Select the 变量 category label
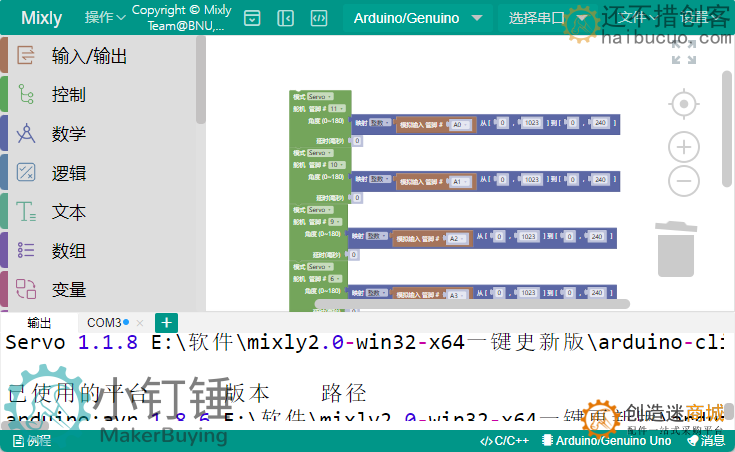The image size is (735, 452). [x=69, y=290]
